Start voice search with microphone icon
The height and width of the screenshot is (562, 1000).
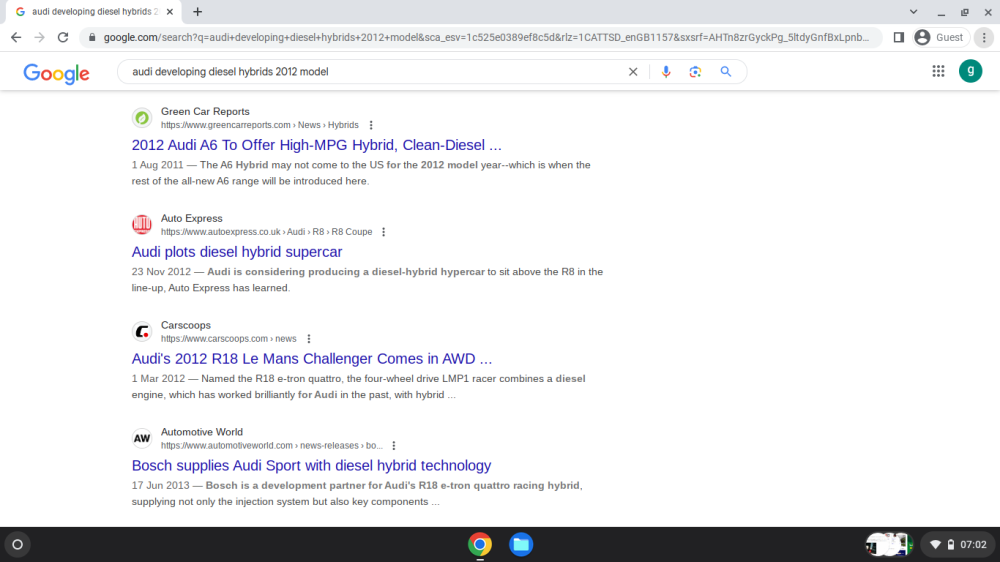(666, 72)
